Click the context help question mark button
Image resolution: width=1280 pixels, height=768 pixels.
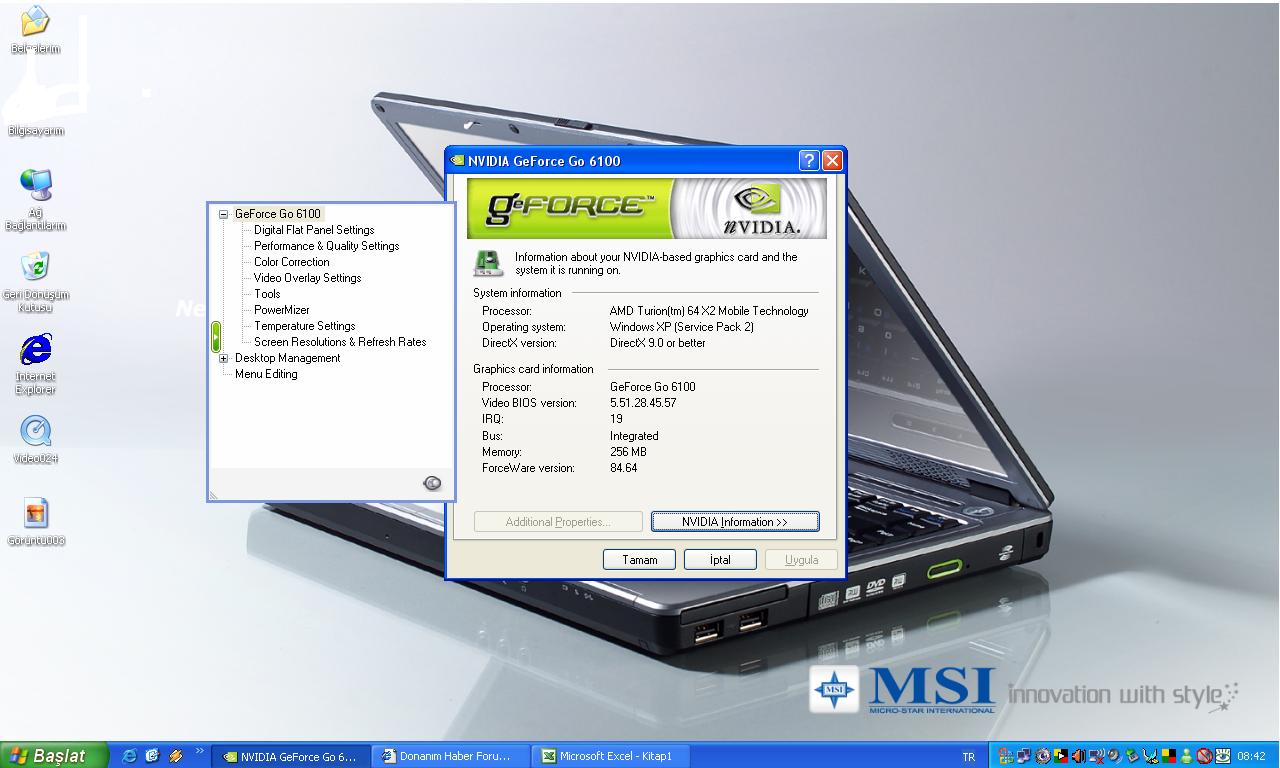pyautogui.click(x=809, y=161)
